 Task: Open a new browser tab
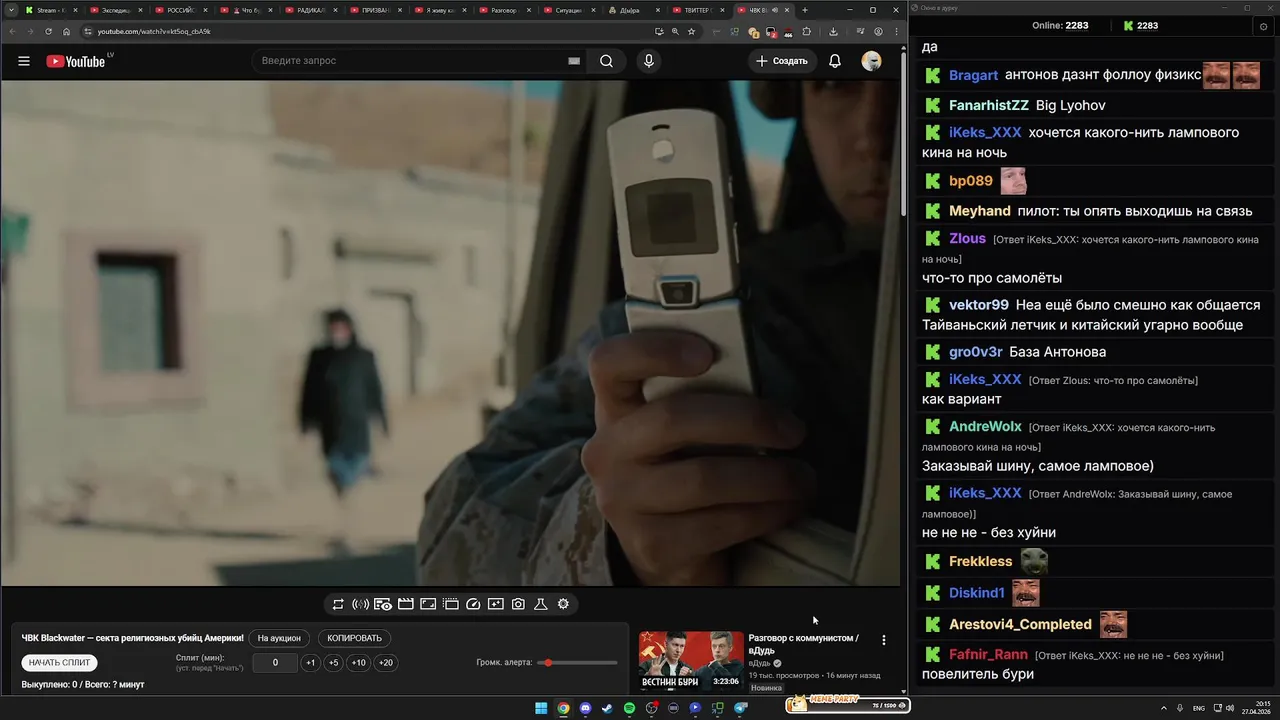[804, 10]
